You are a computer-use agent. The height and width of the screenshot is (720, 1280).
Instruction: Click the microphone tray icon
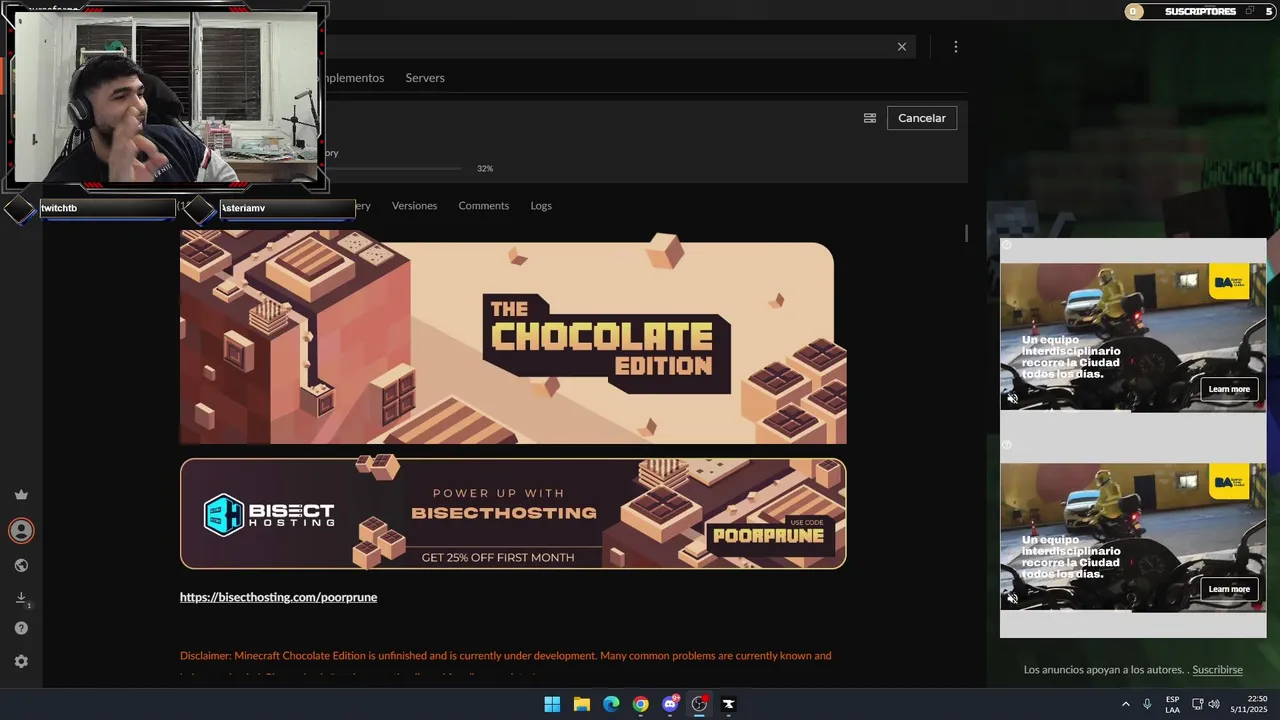pos(1147,704)
